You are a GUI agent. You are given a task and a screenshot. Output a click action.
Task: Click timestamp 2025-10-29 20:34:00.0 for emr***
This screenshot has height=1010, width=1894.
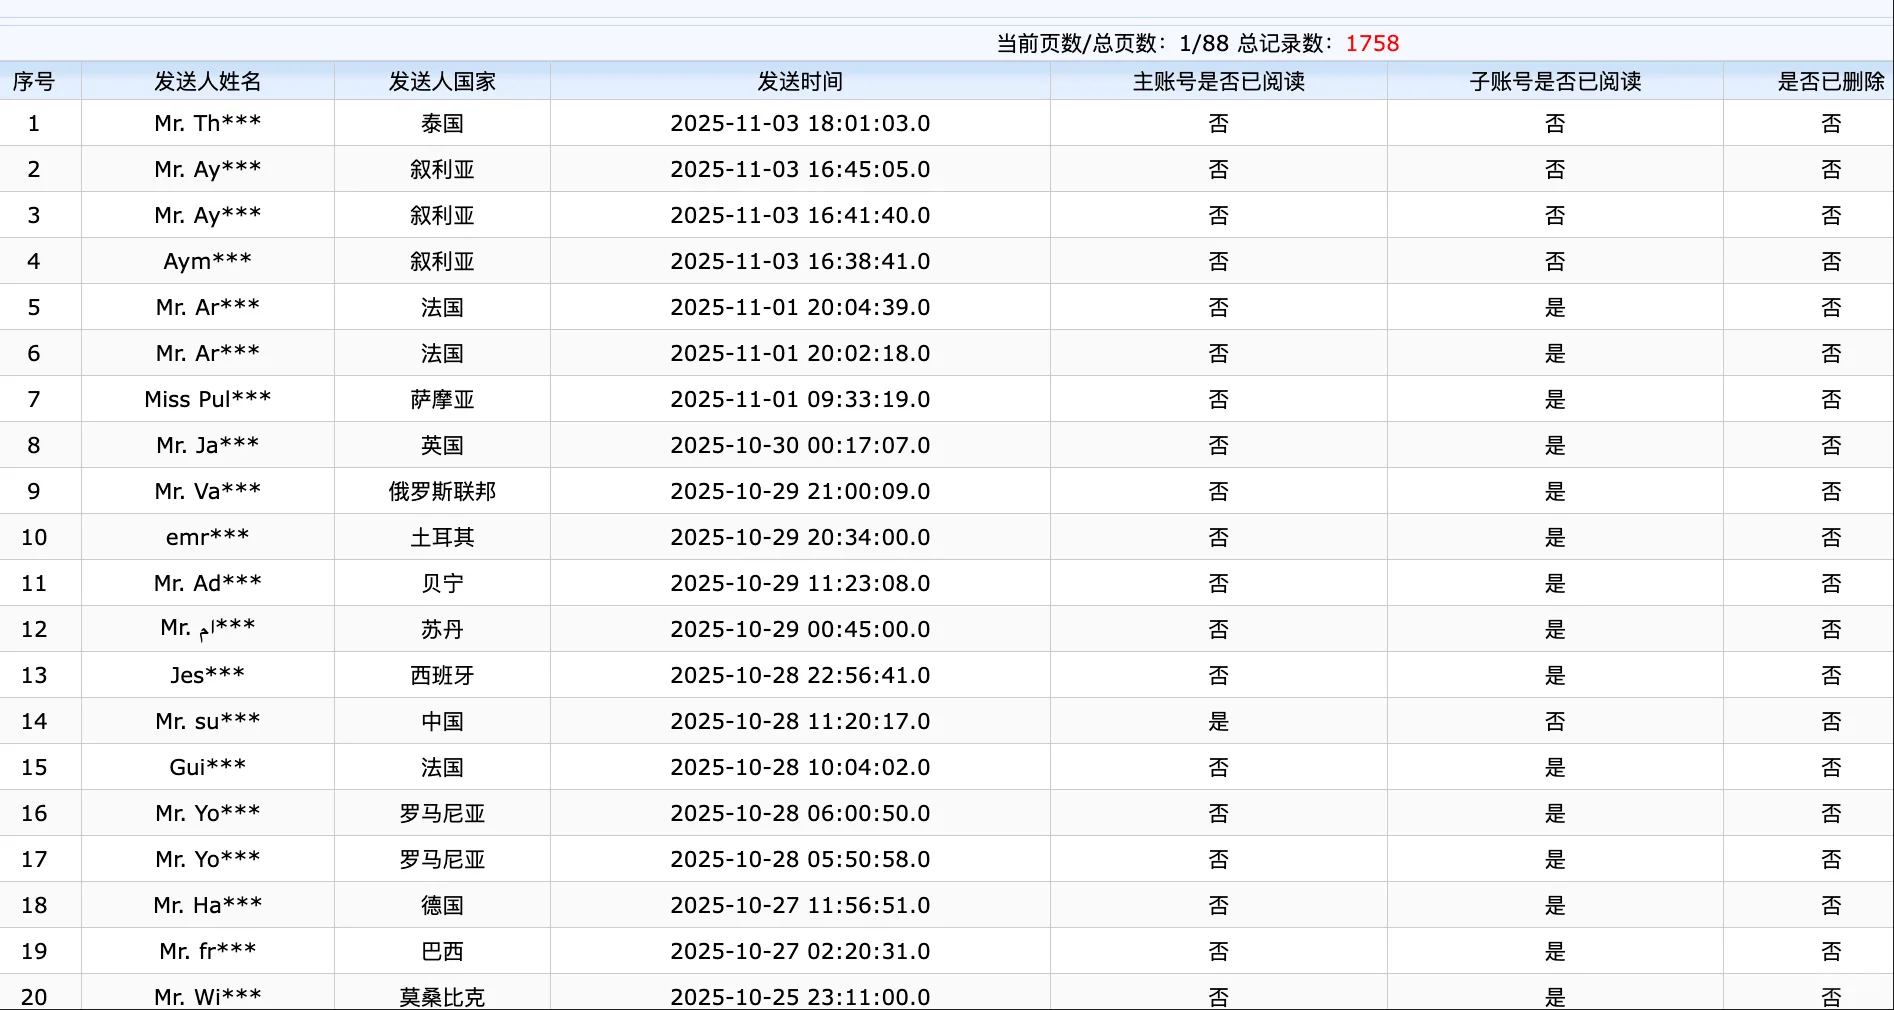tap(799, 537)
